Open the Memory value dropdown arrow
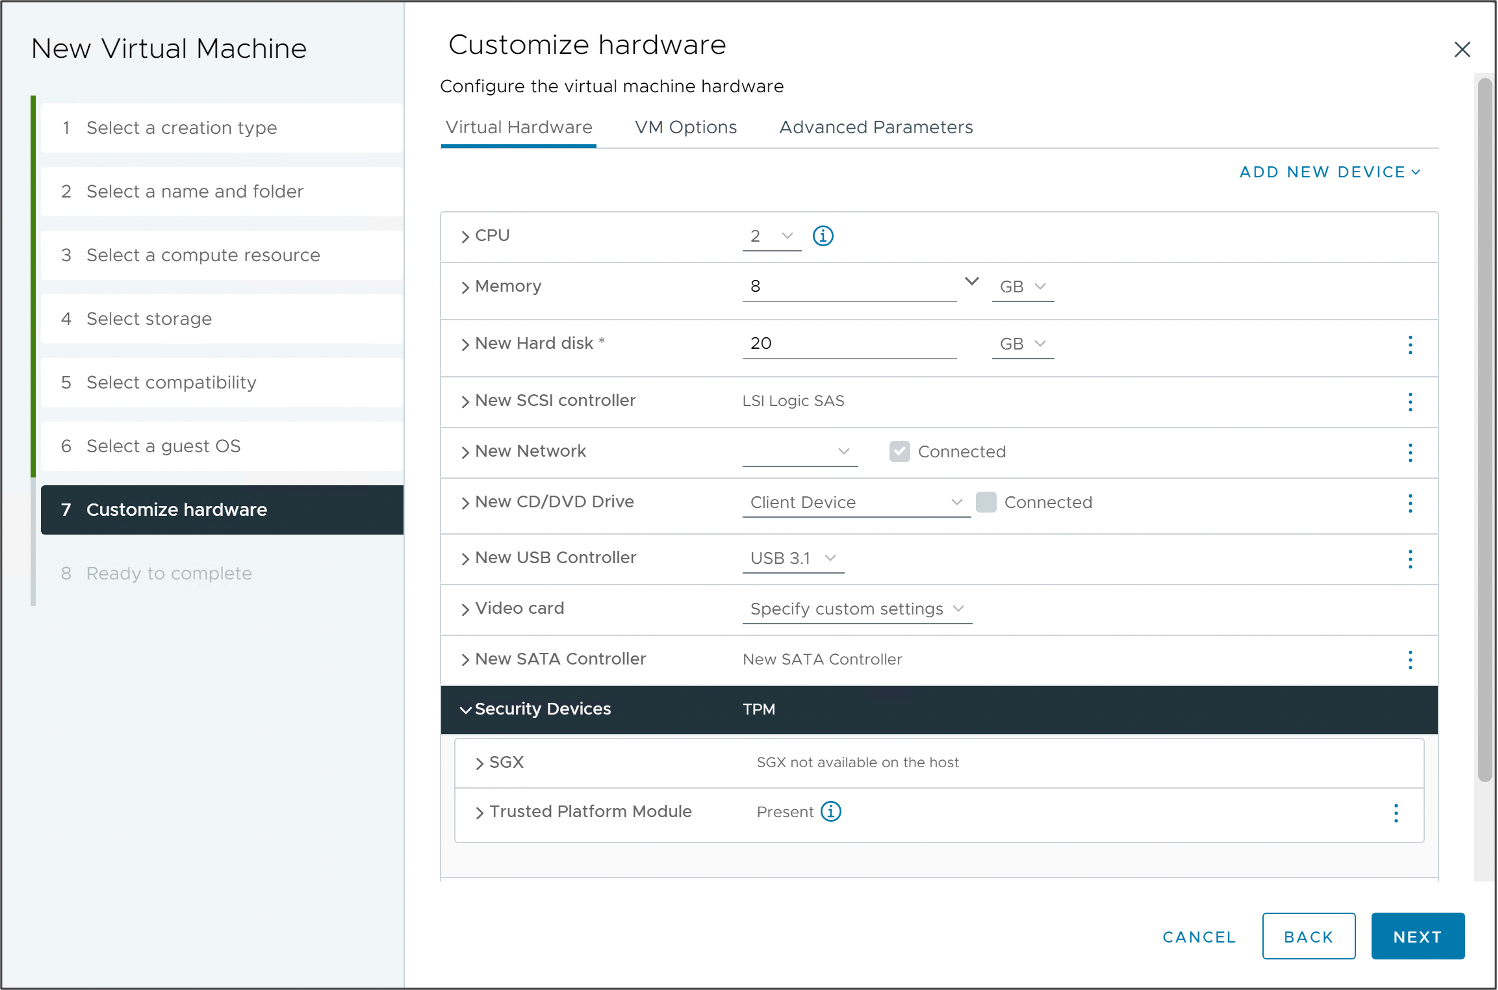The width and height of the screenshot is (1498, 990). pyautogui.click(x=971, y=281)
